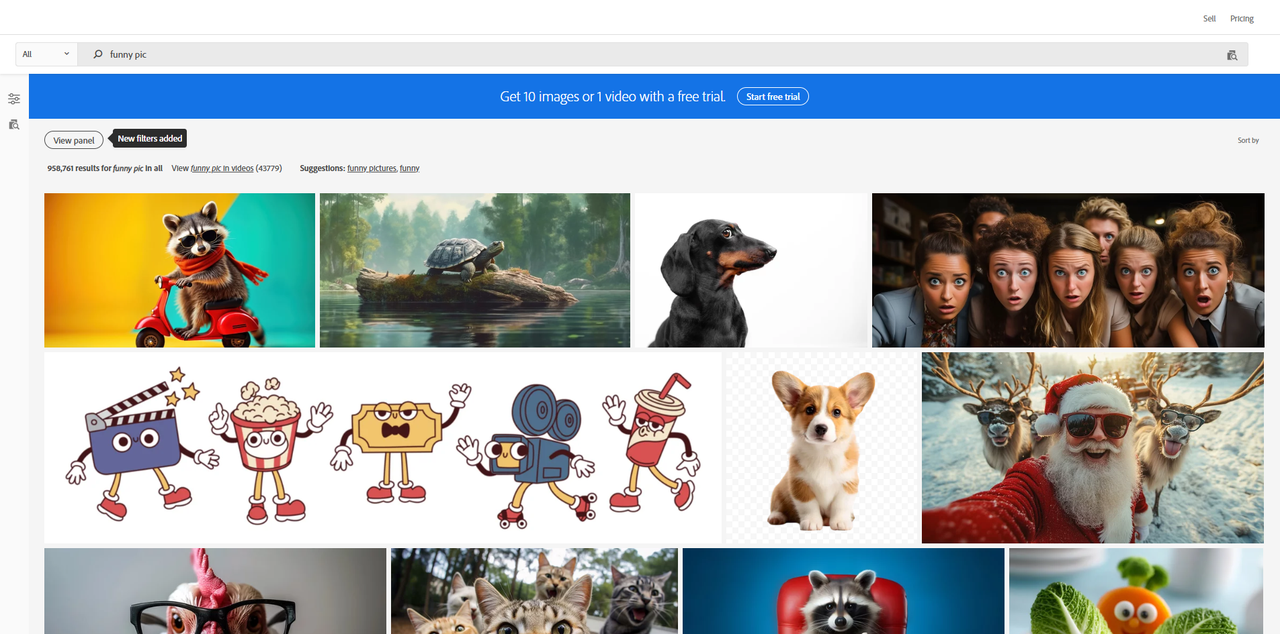Image resolution: width=1280 pixels, height=634 pixels.
Task: Click the magnifying glass icon in the search field
Action: pyautogui.click(x=96, y=55)
